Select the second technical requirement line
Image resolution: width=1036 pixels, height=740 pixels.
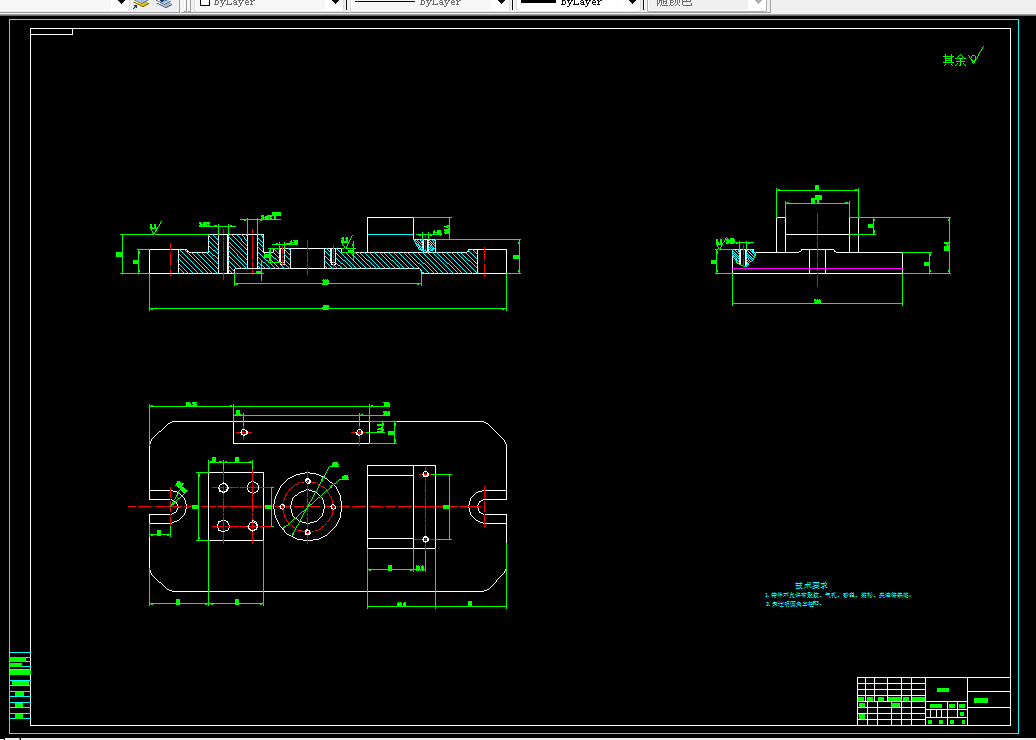pyautogui.click(x=794, y=604)
